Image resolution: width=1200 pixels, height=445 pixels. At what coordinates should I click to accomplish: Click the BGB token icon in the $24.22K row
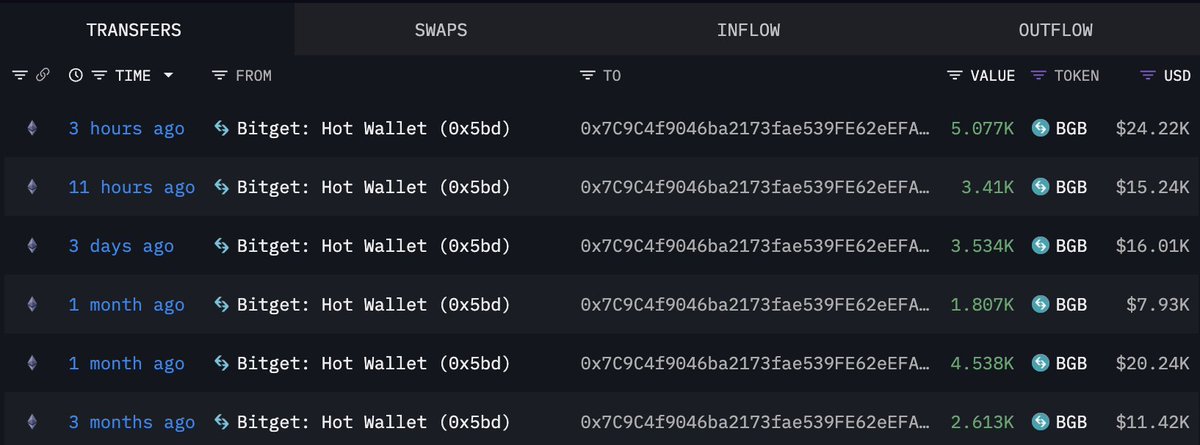click(1040, 128)
